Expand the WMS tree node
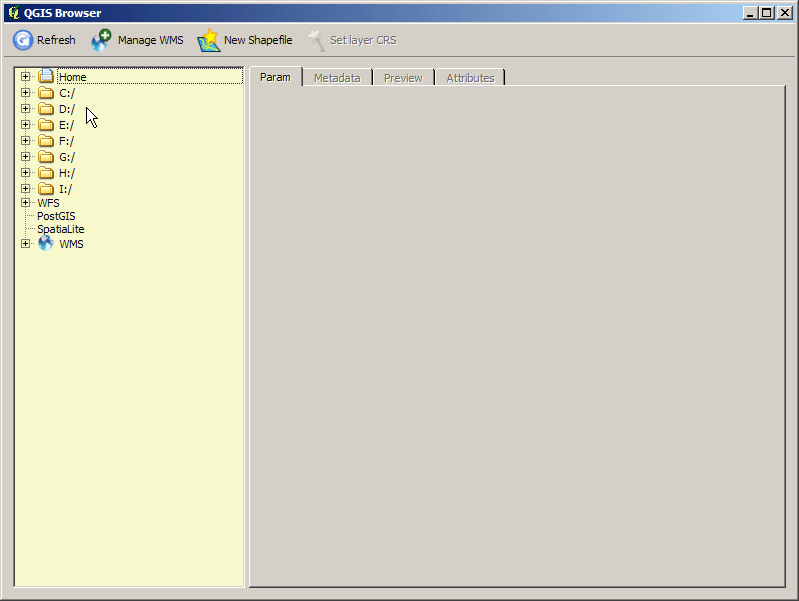 click(x=25, y=244)
